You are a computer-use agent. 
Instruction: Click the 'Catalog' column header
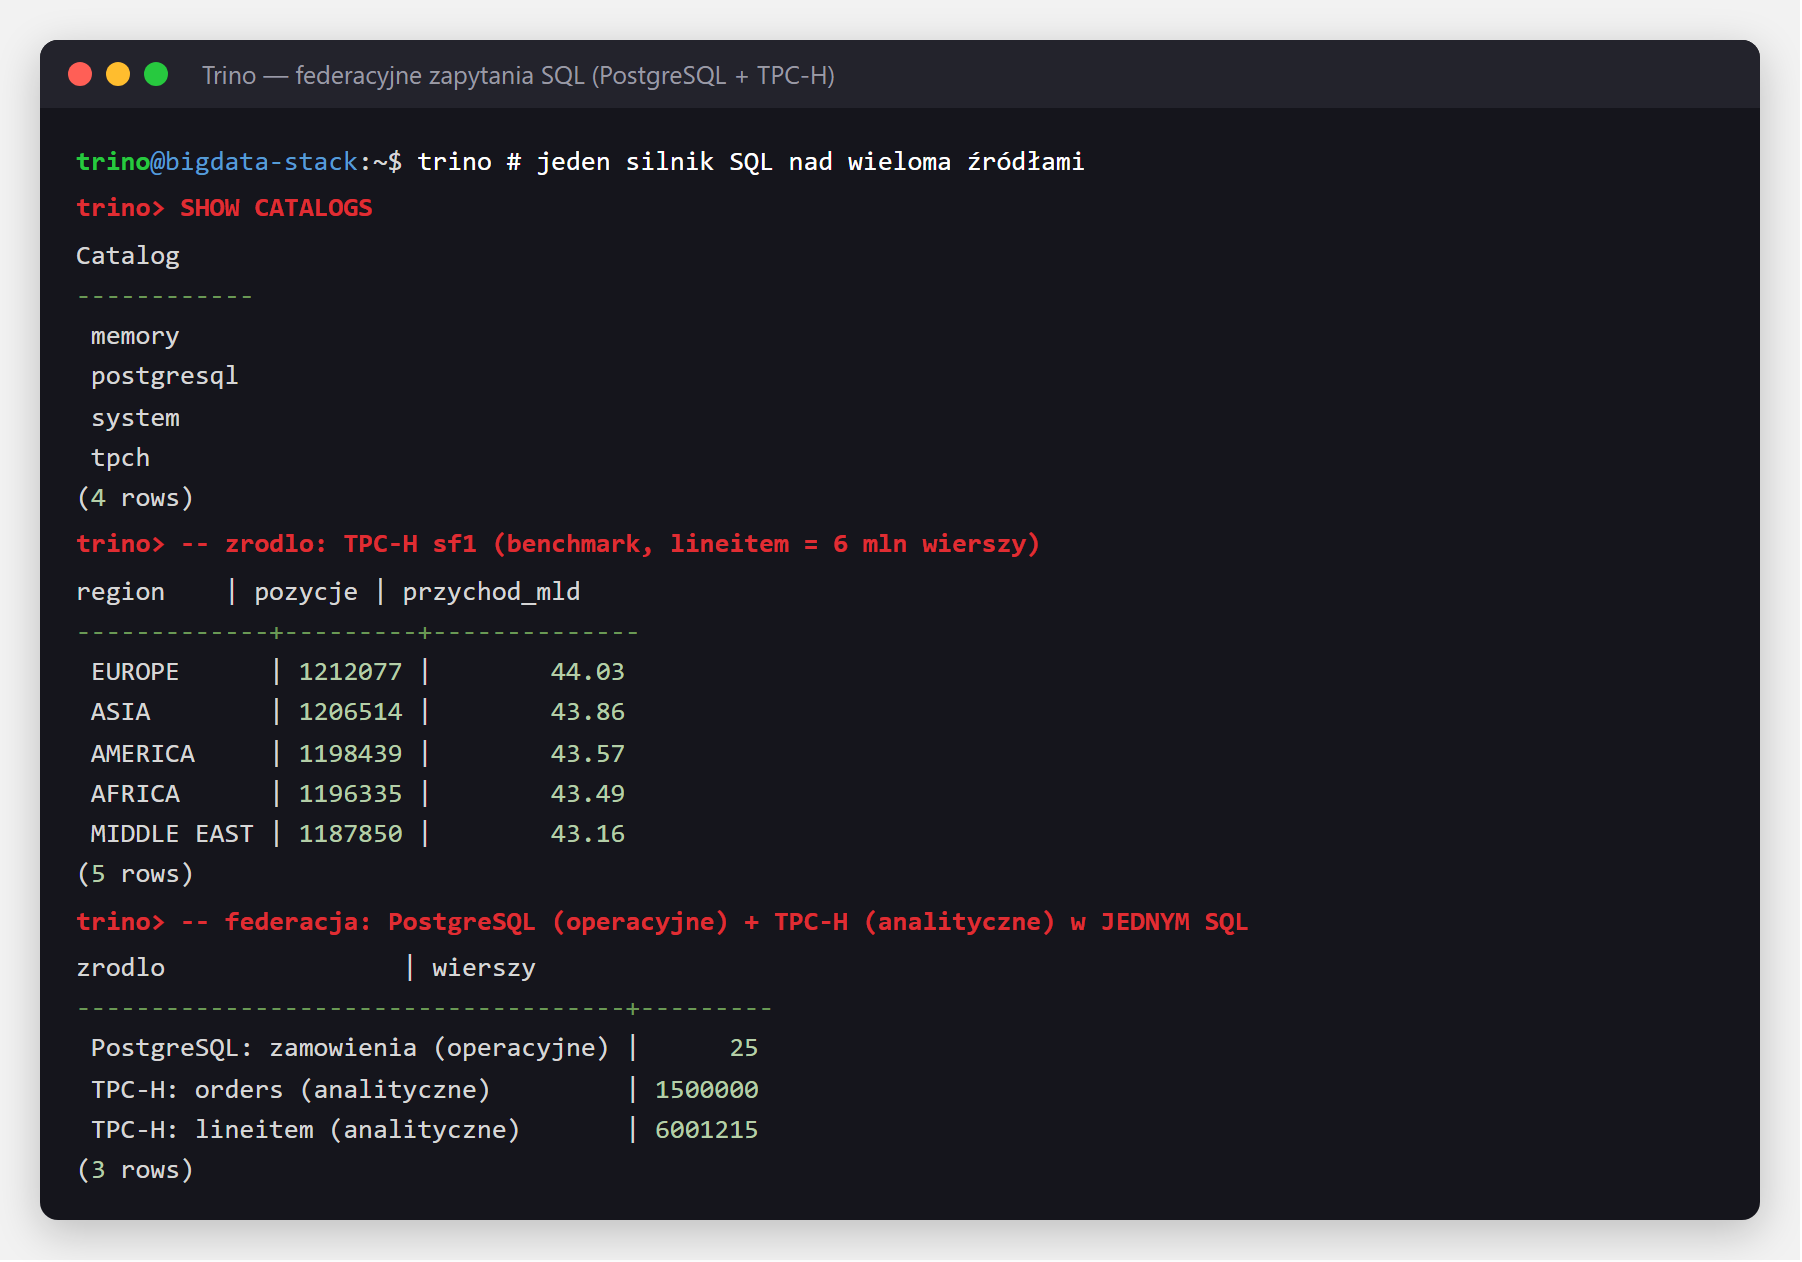tap(128, 256)
